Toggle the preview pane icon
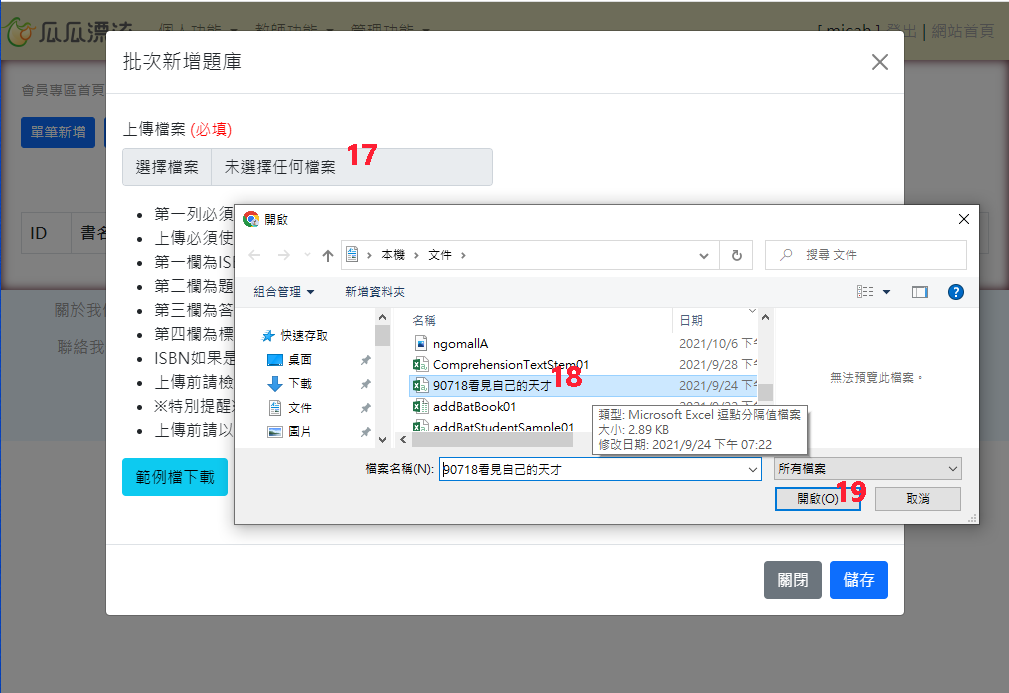This screenshot has height=693, width=1009. (920, 292)
